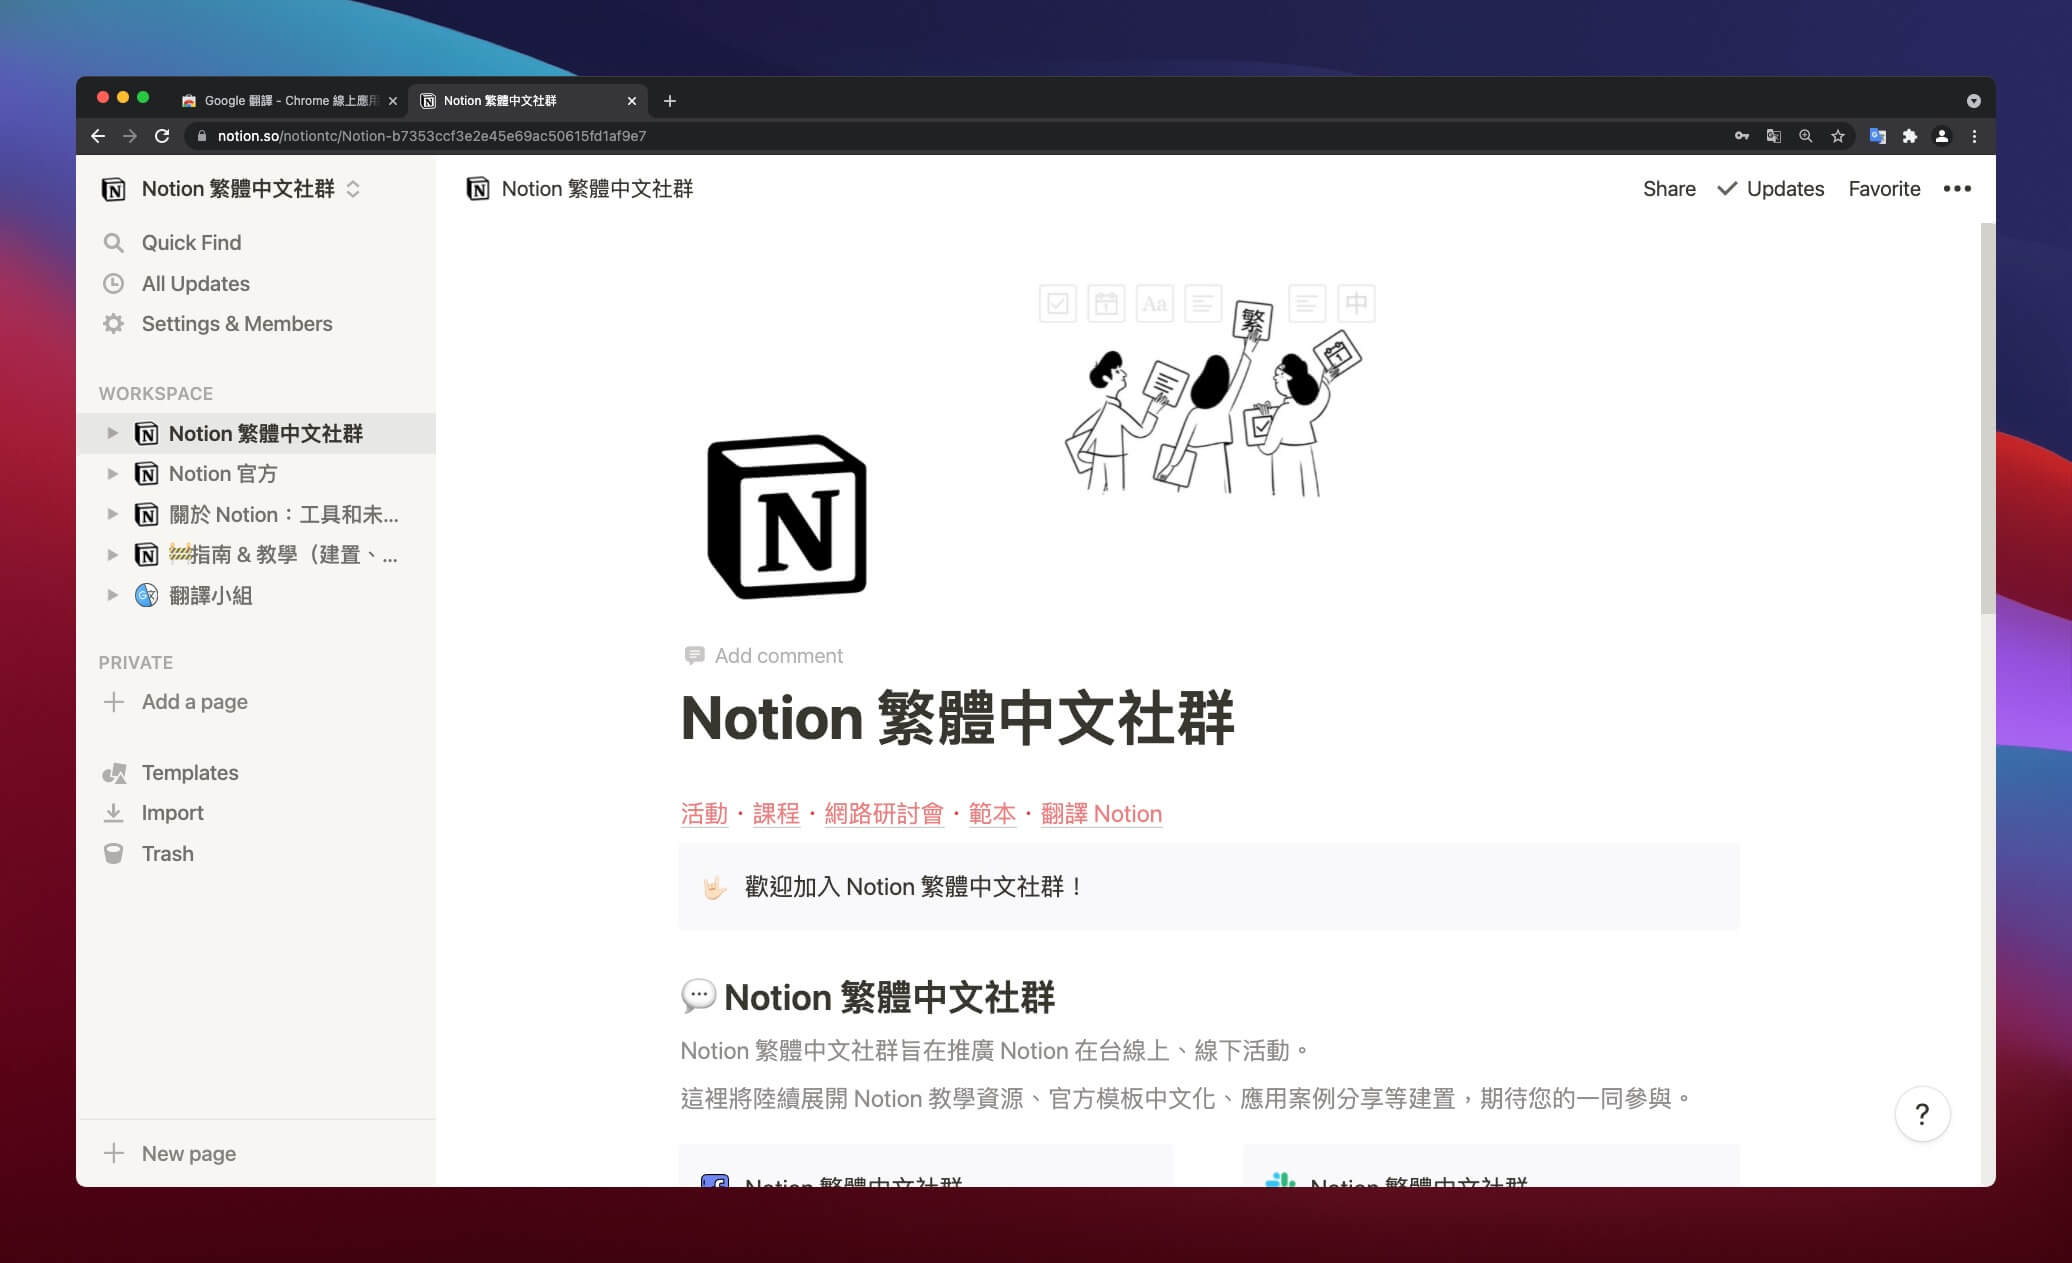Click the cover illustration image
Viewport: 2072px width, 1263px height.
[x=1208, y=390]
